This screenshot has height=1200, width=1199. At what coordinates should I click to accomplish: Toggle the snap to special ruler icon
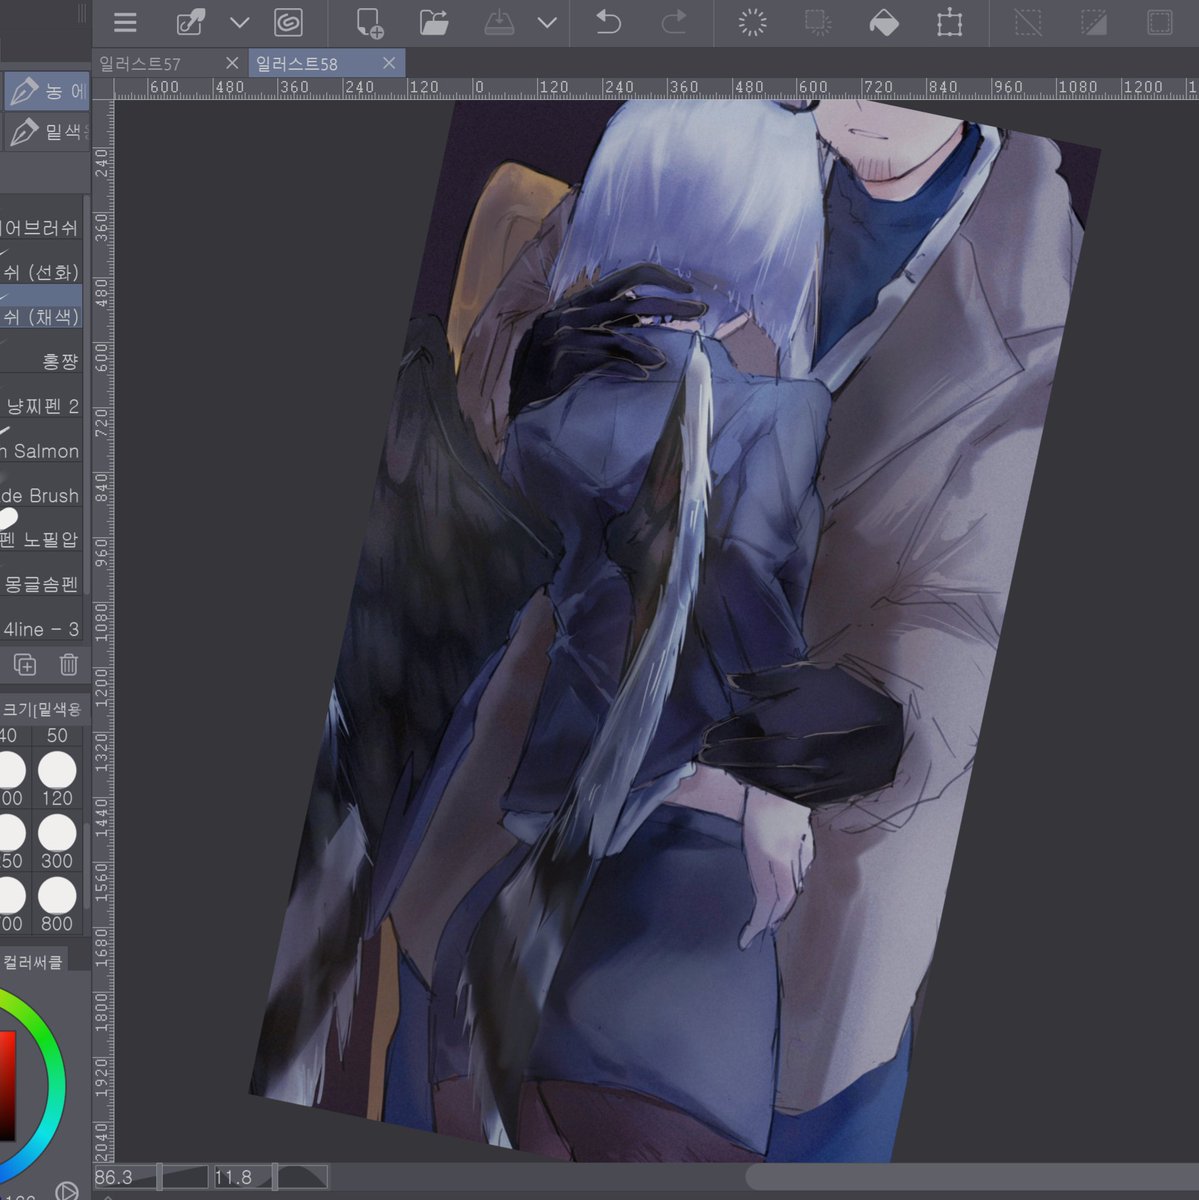click(1094, 22)
